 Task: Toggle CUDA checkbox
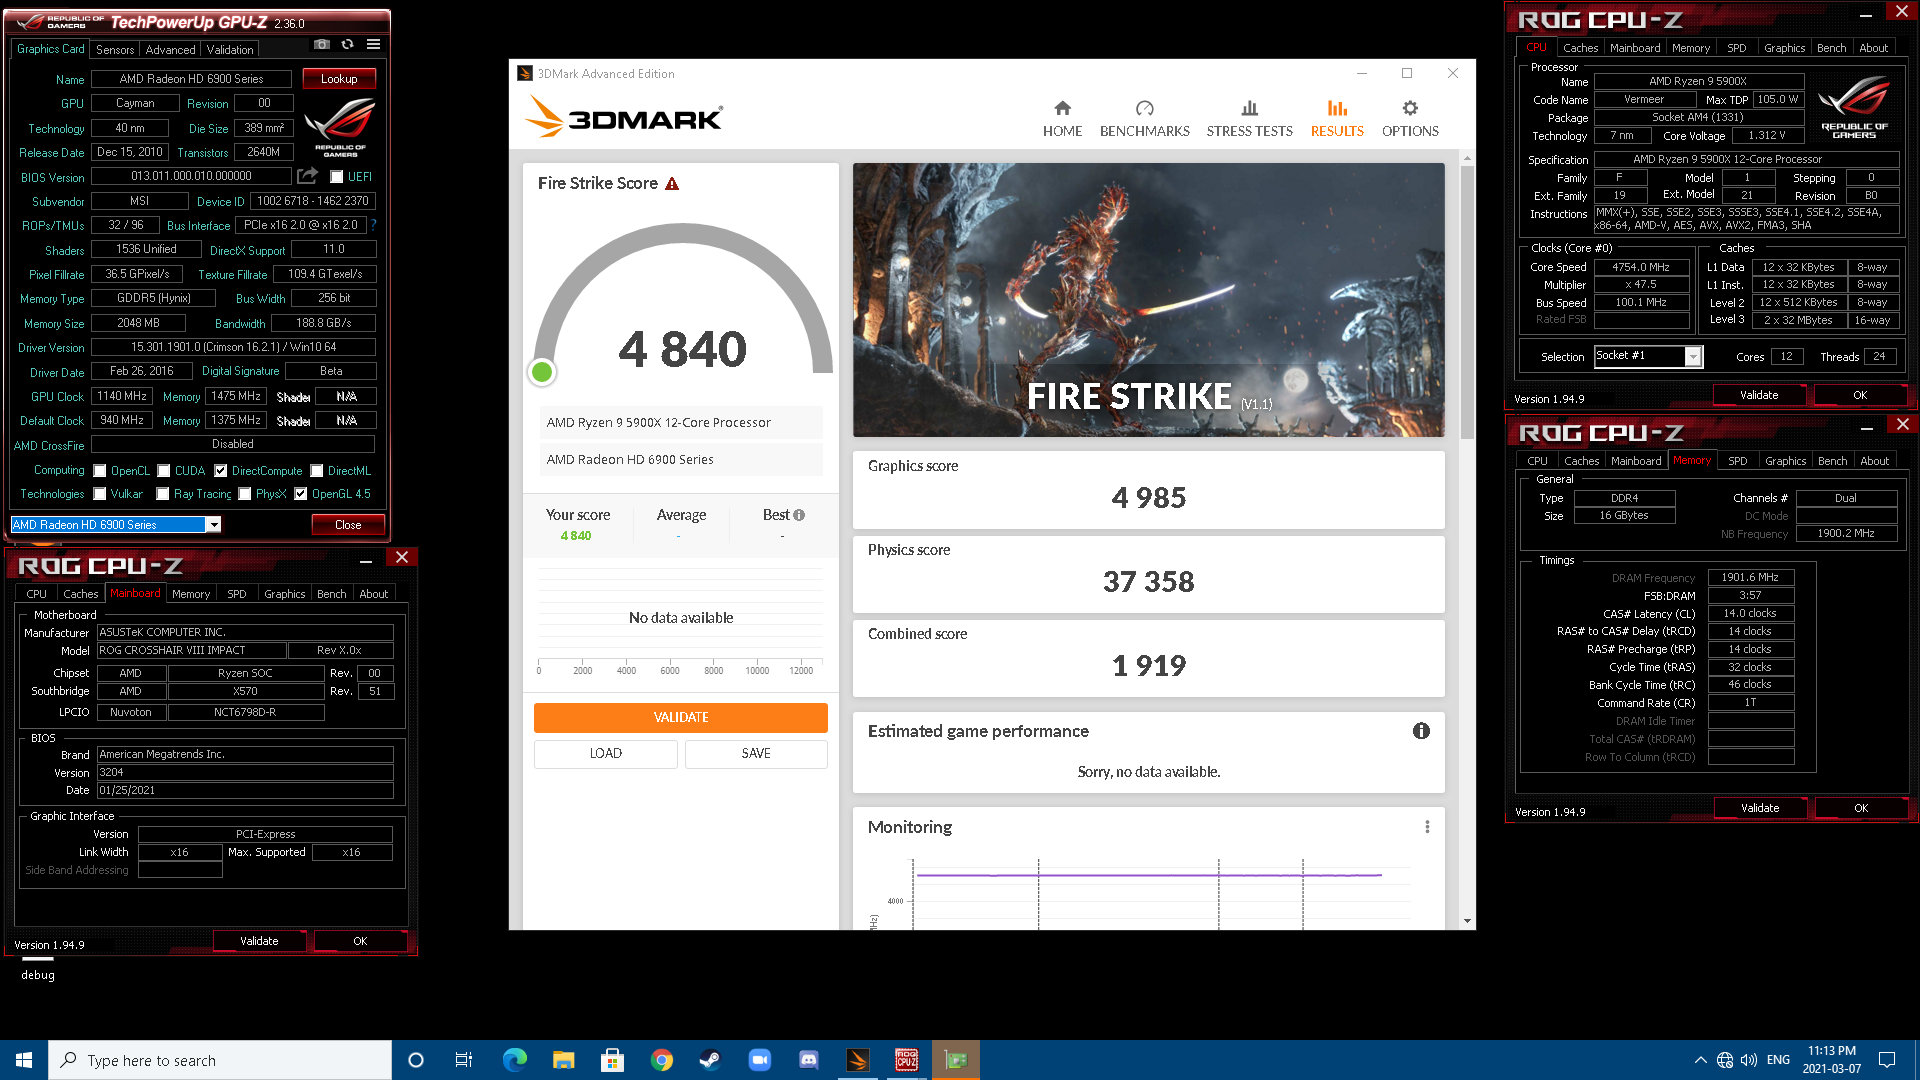163,471
